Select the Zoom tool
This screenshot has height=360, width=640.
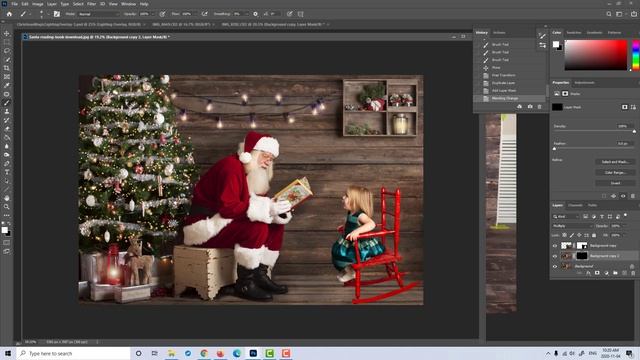(x=7, y=207)
